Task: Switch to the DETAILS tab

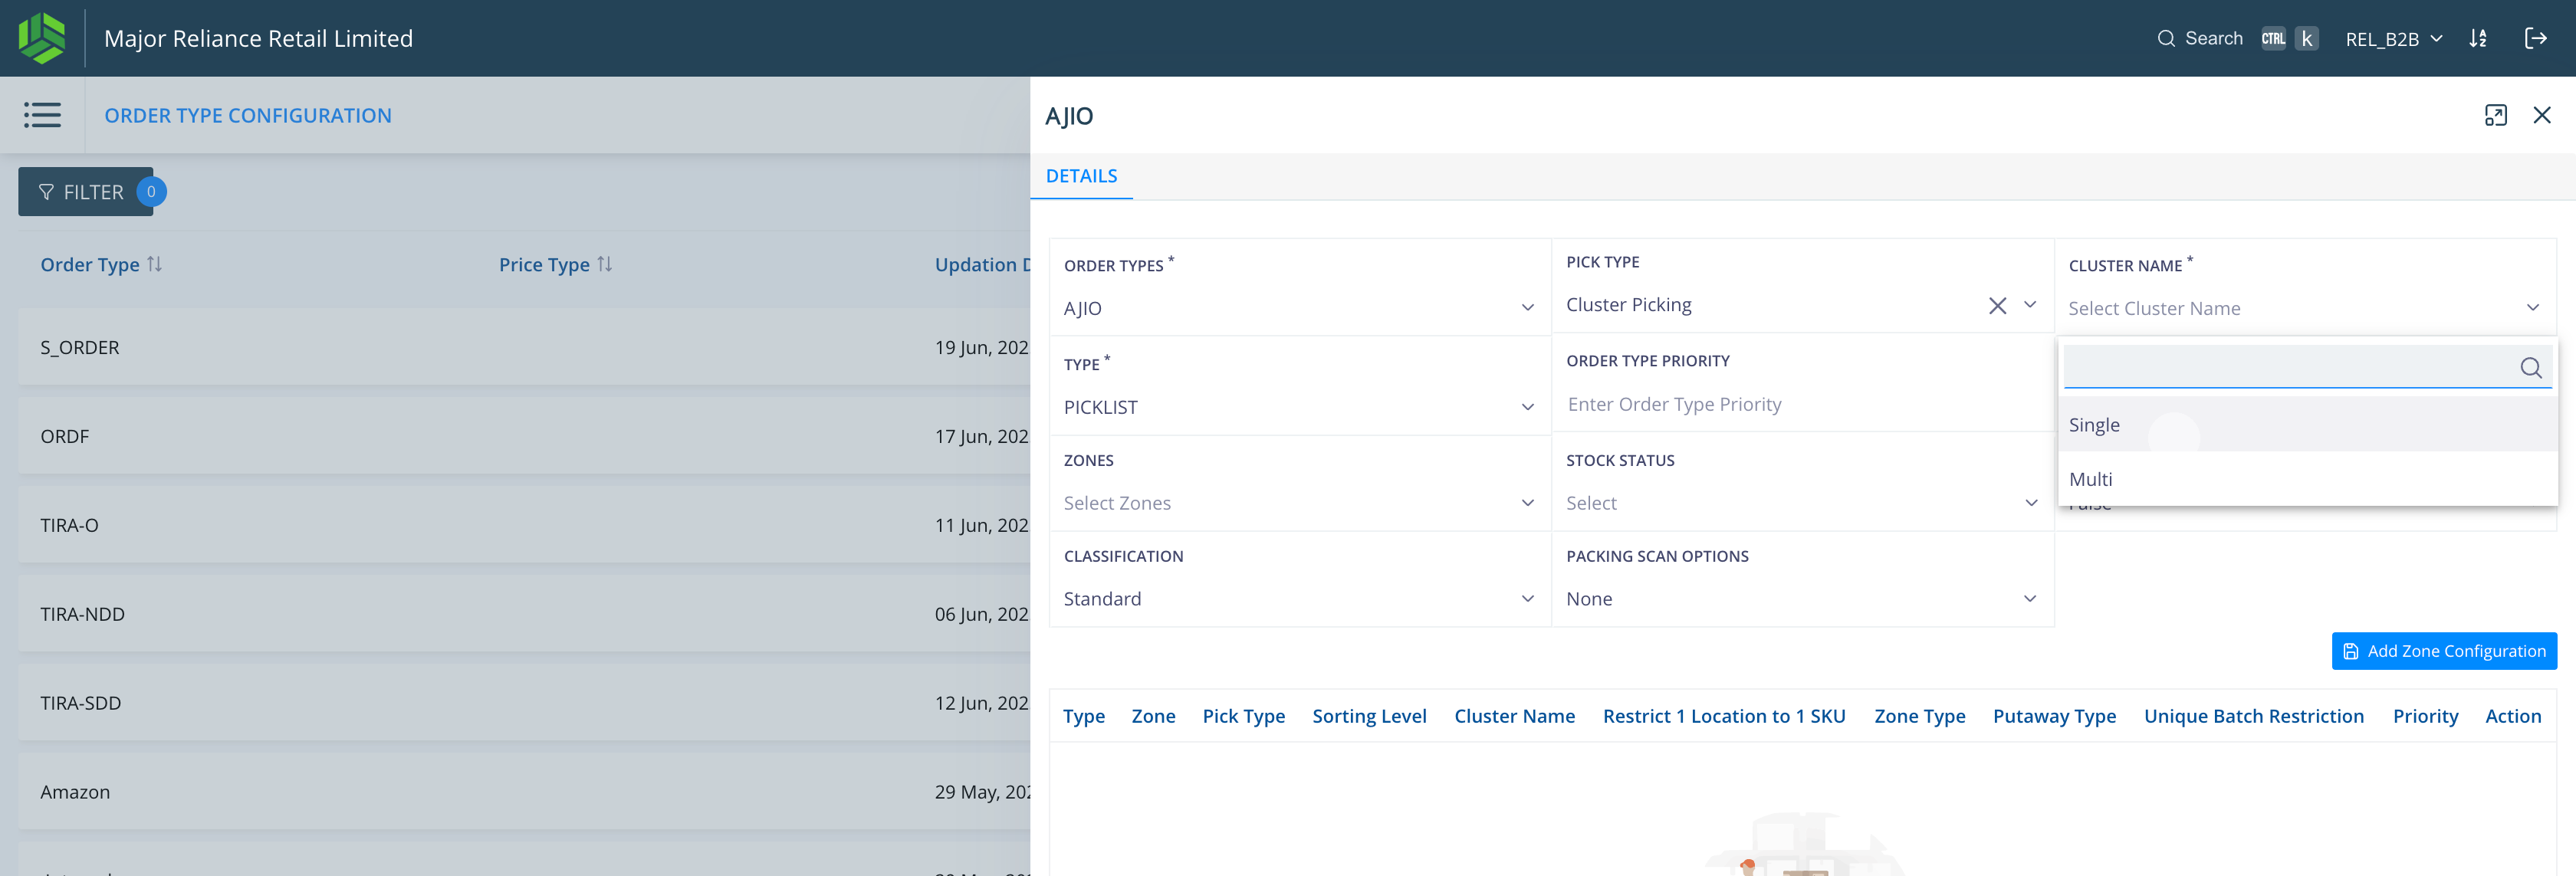Action: [x=1081, y=176]
